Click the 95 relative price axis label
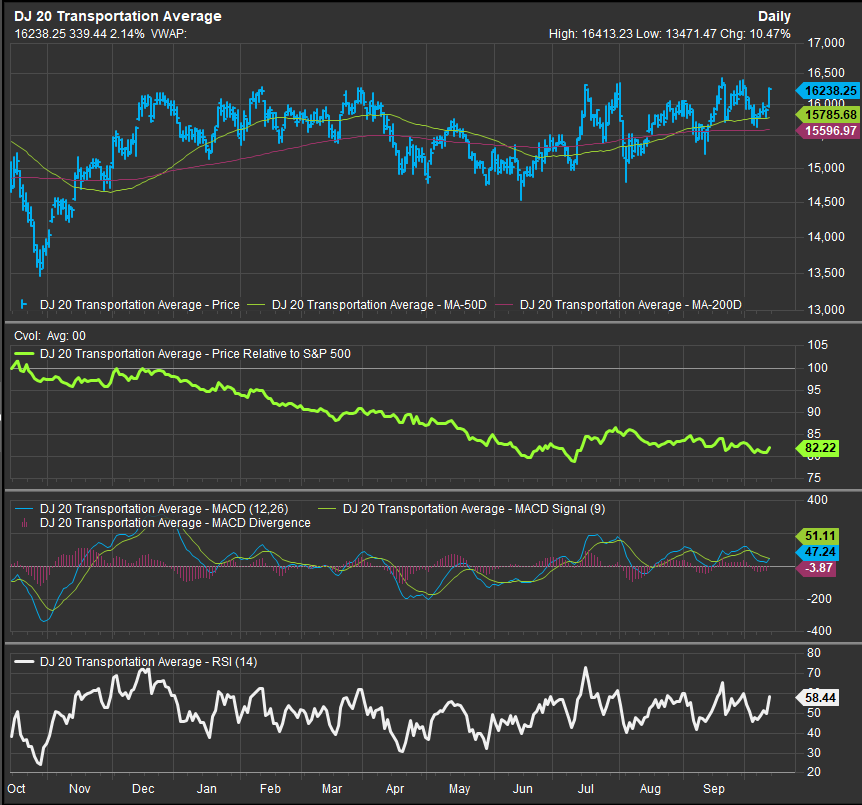The height and width of the screenshot is (805, 862). 814,390
